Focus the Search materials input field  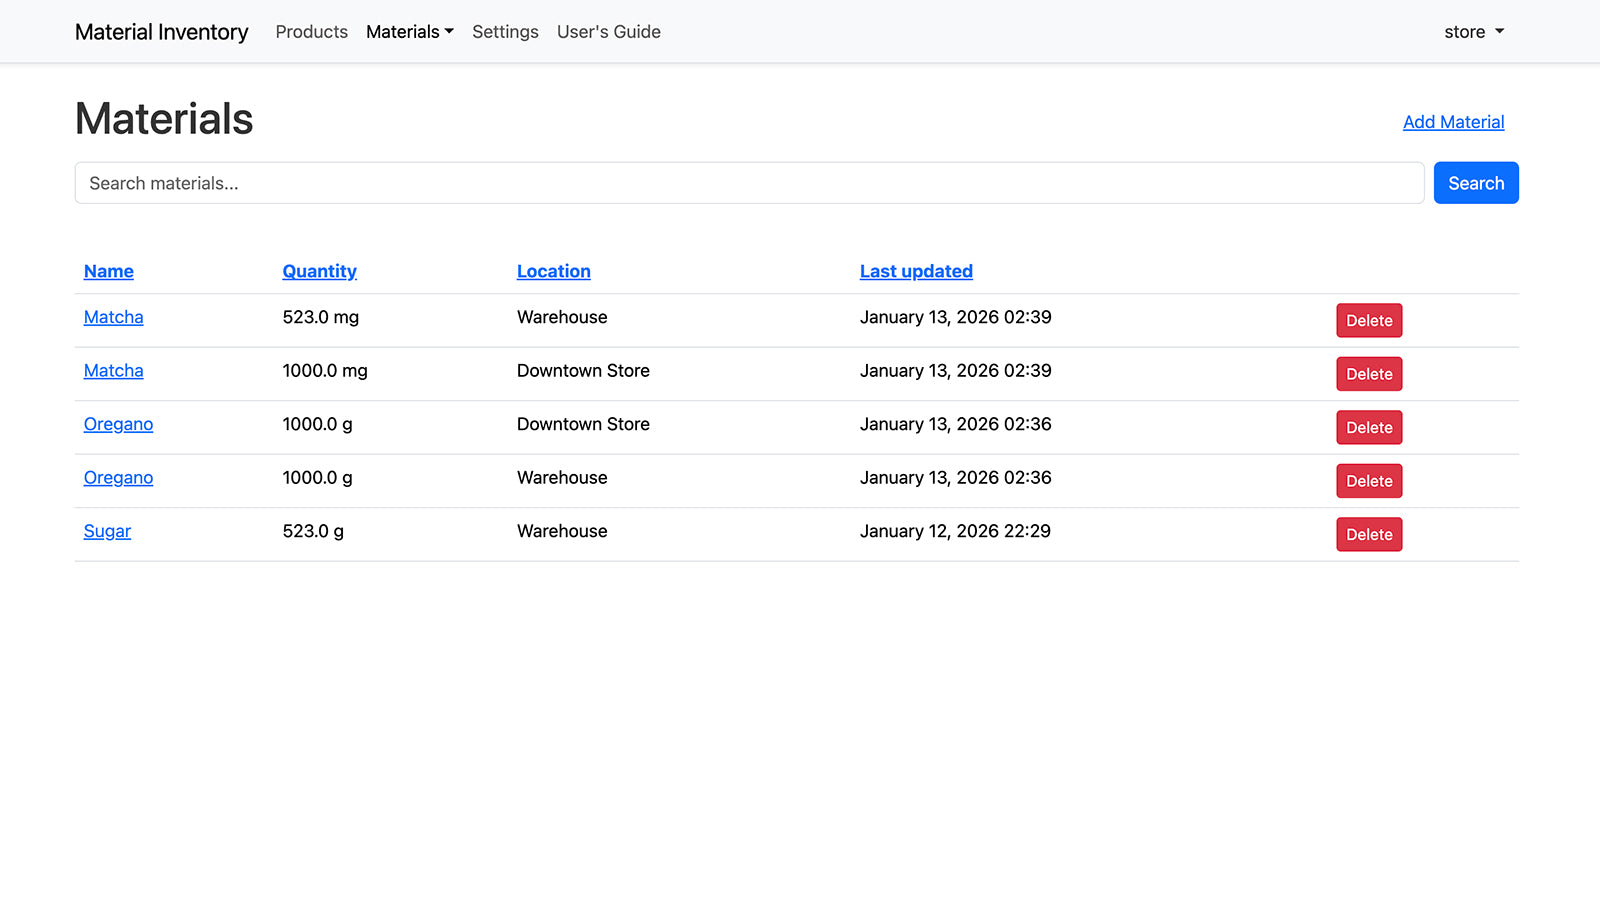click(x=749, y=183)
